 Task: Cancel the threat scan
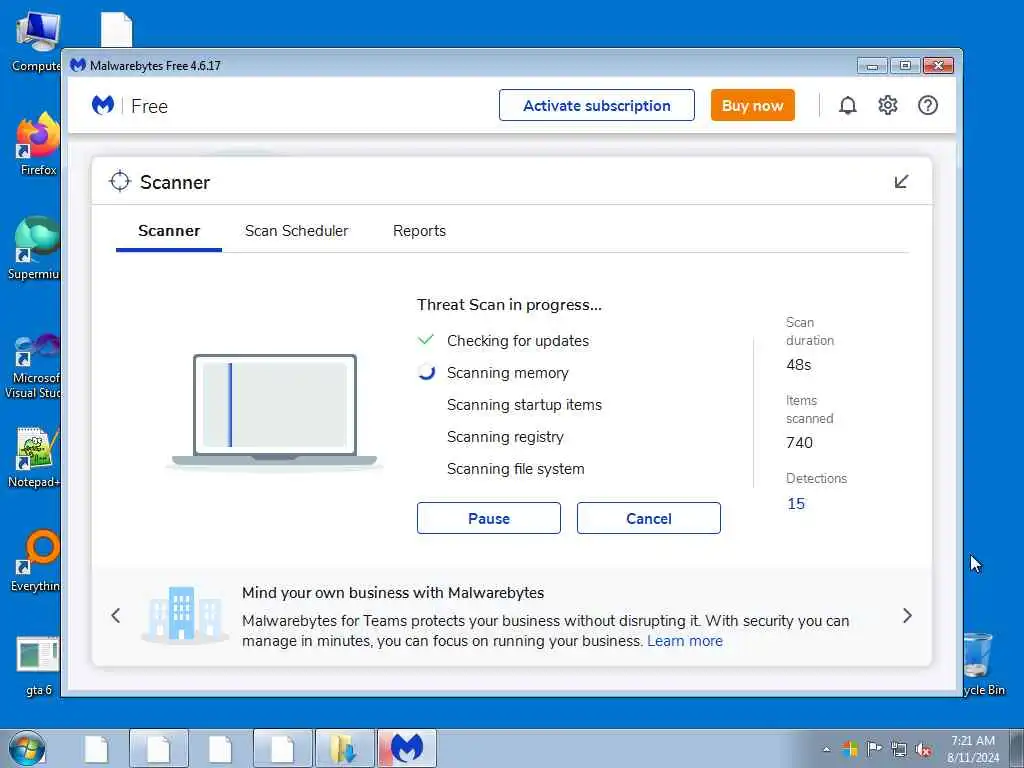(x=648, y=518)
